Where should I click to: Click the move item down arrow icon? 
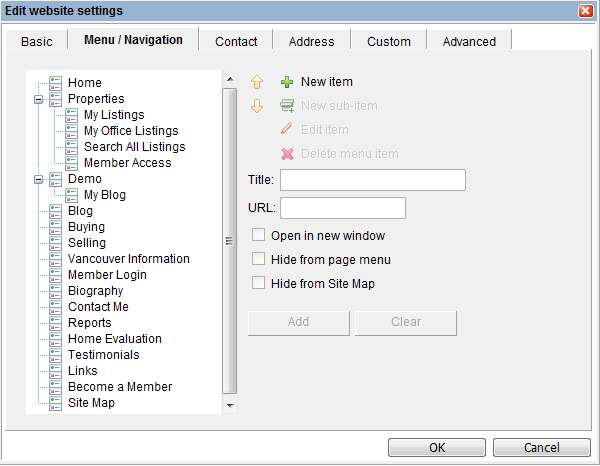click(x=257, y=106)
